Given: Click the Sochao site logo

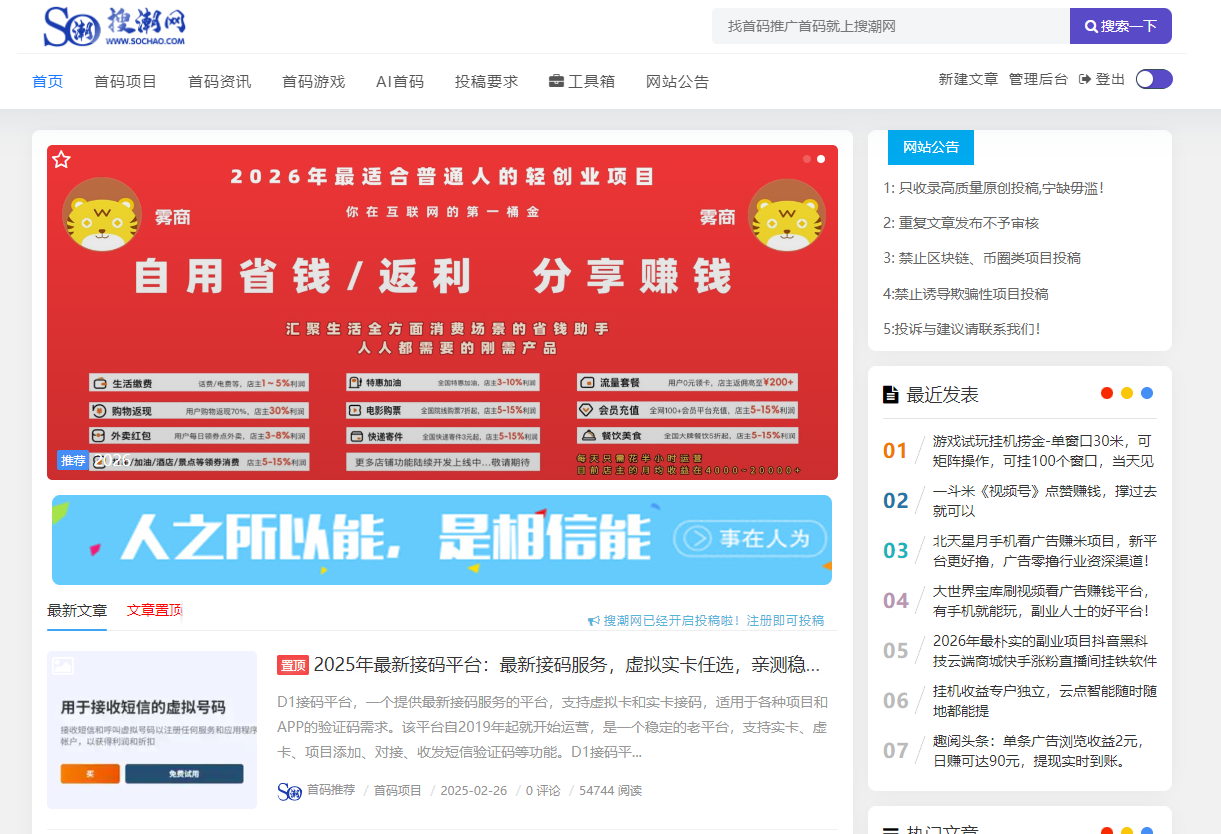Looking at the screenshot, I should (x=114, y=26).
